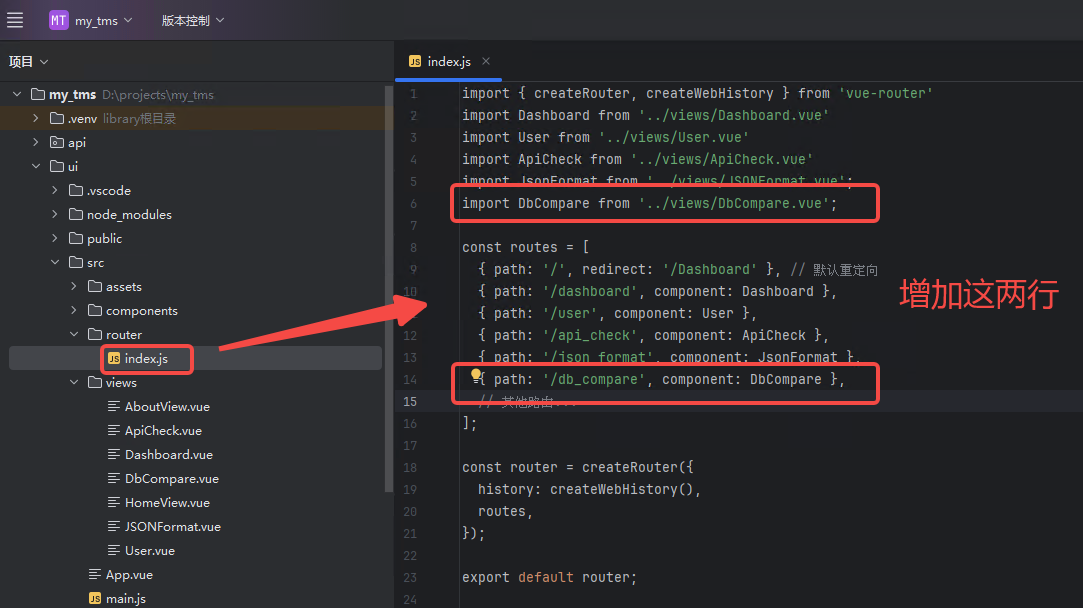Click the 'const routes = [' line
The height and width of the screenshot is (608, 1083).
tap(526, 247)
